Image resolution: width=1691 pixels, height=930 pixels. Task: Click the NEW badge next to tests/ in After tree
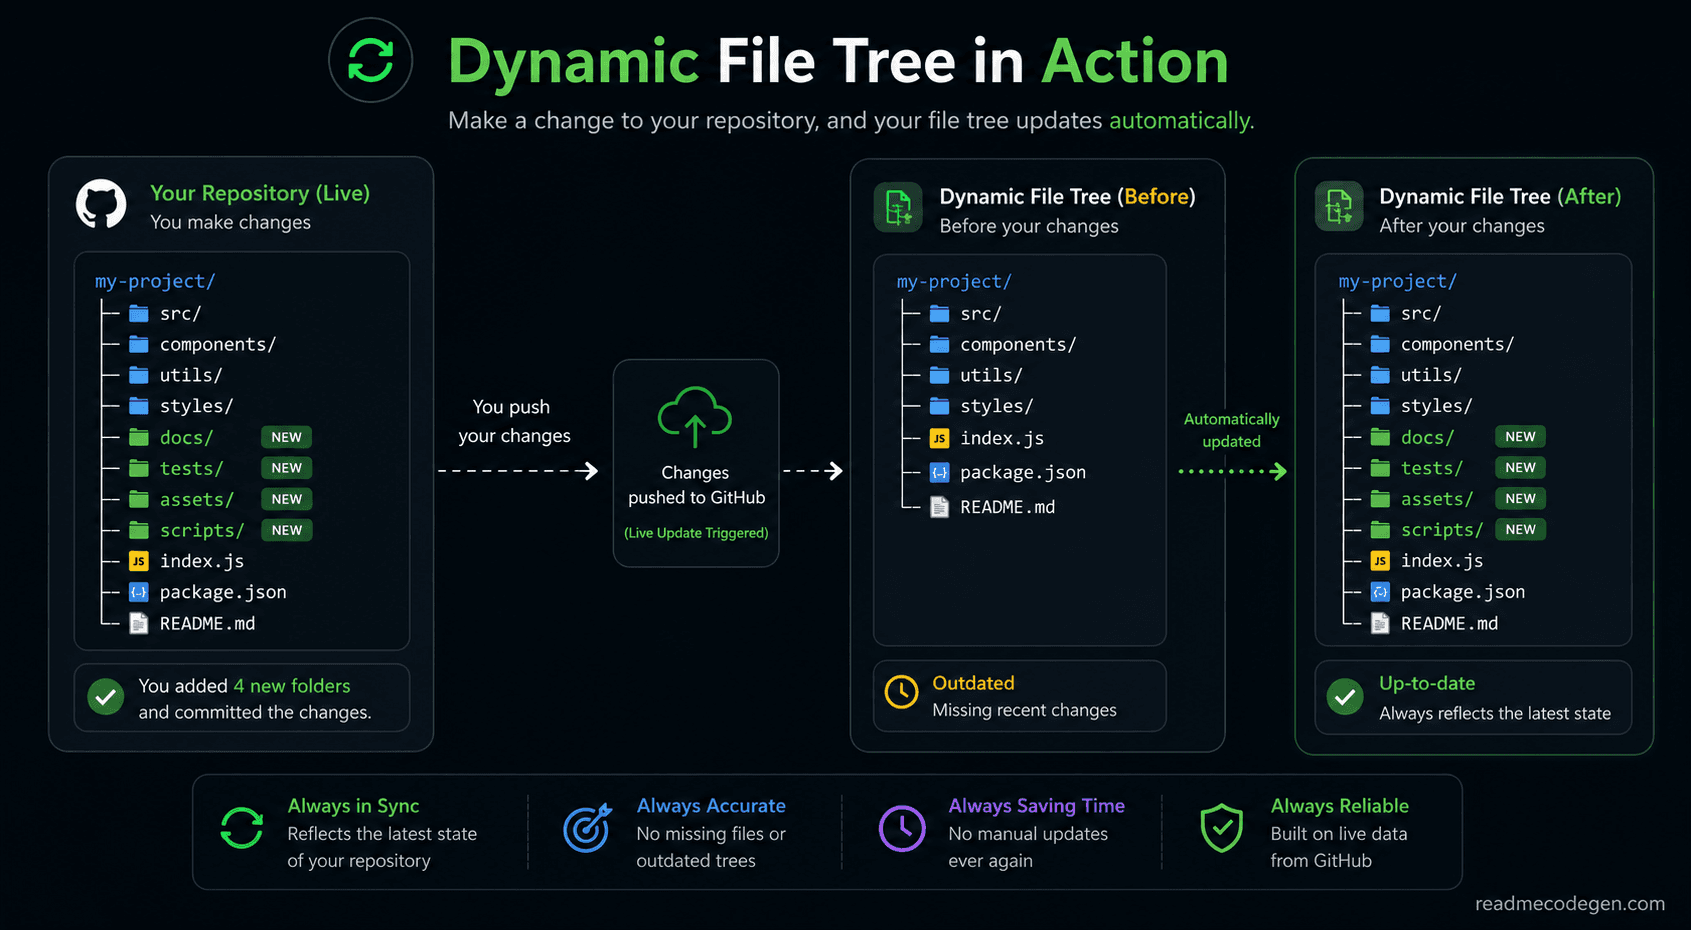point(1520,467)
